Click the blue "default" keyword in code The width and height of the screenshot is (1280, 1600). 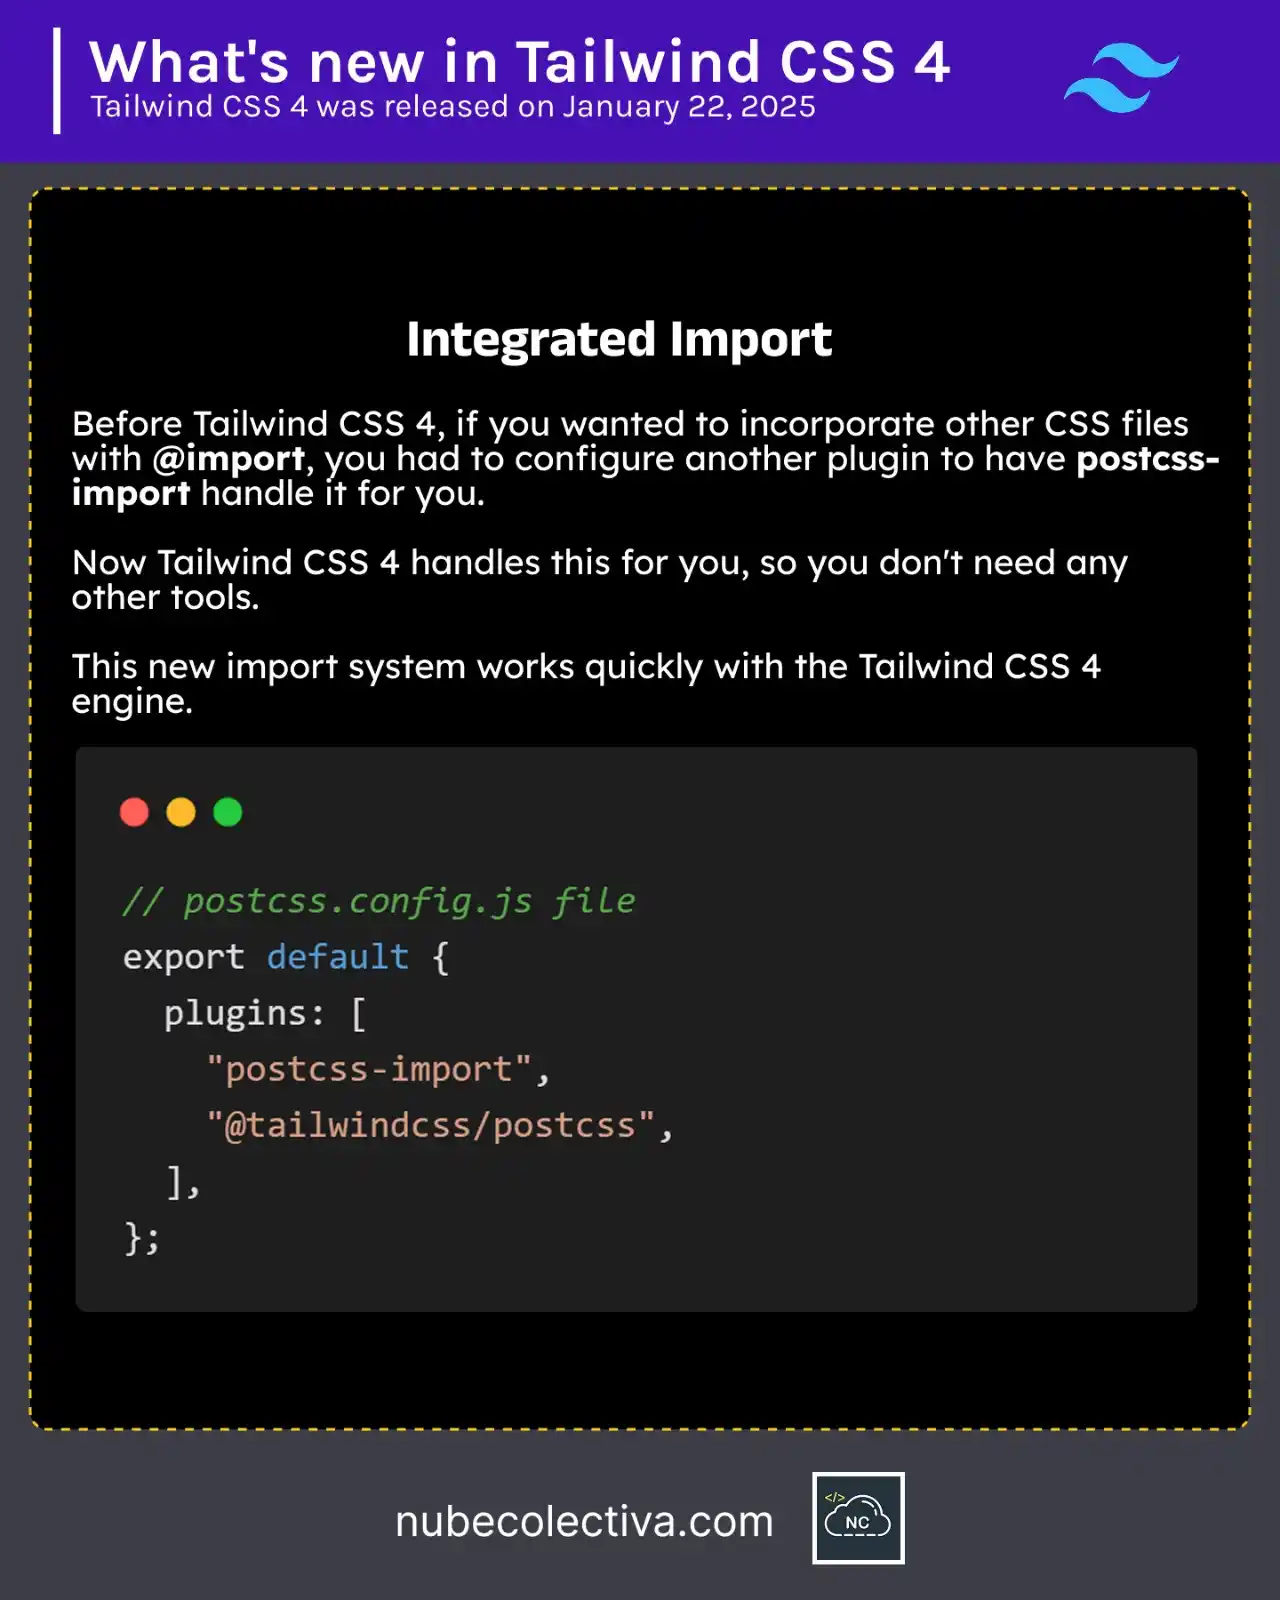coord(337,957)
